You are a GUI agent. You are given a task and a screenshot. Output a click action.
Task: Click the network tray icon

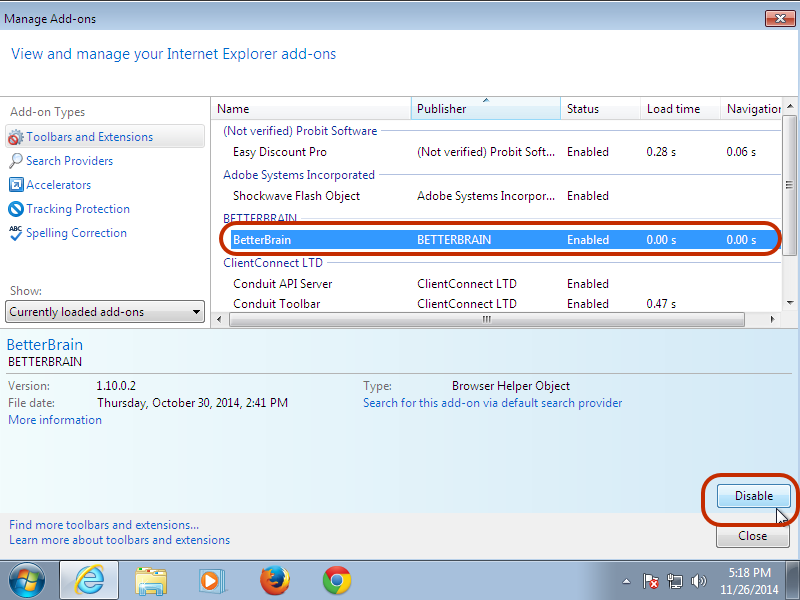coord(674,581)
